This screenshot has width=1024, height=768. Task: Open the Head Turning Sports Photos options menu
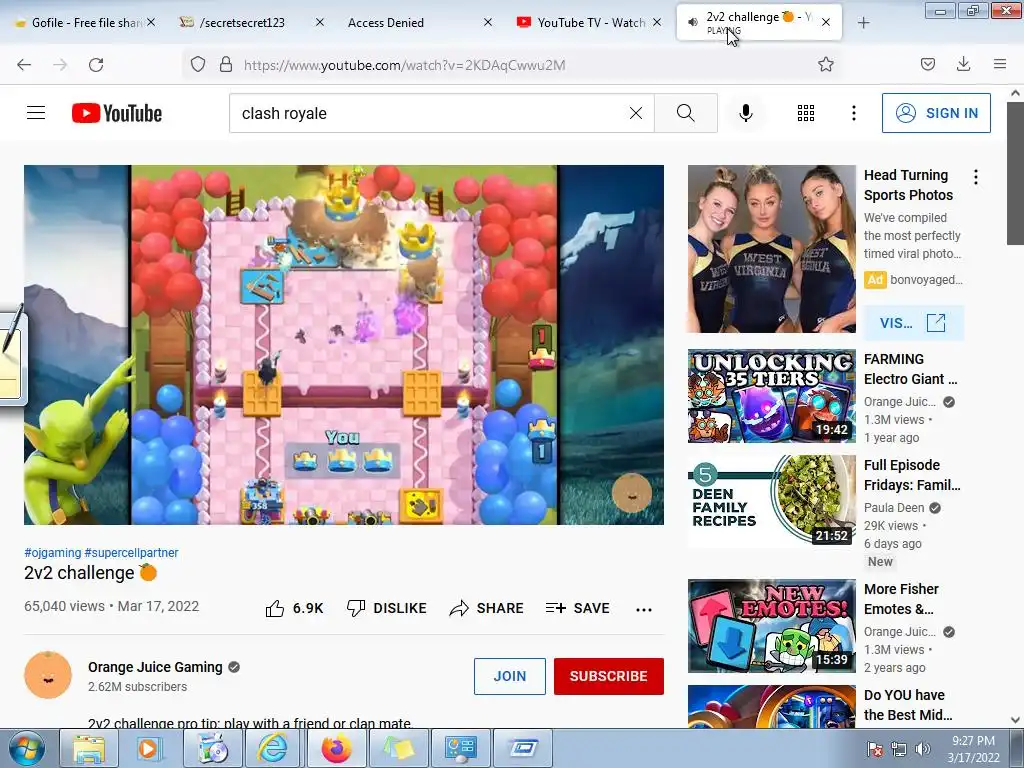click(x=976, y=177)
